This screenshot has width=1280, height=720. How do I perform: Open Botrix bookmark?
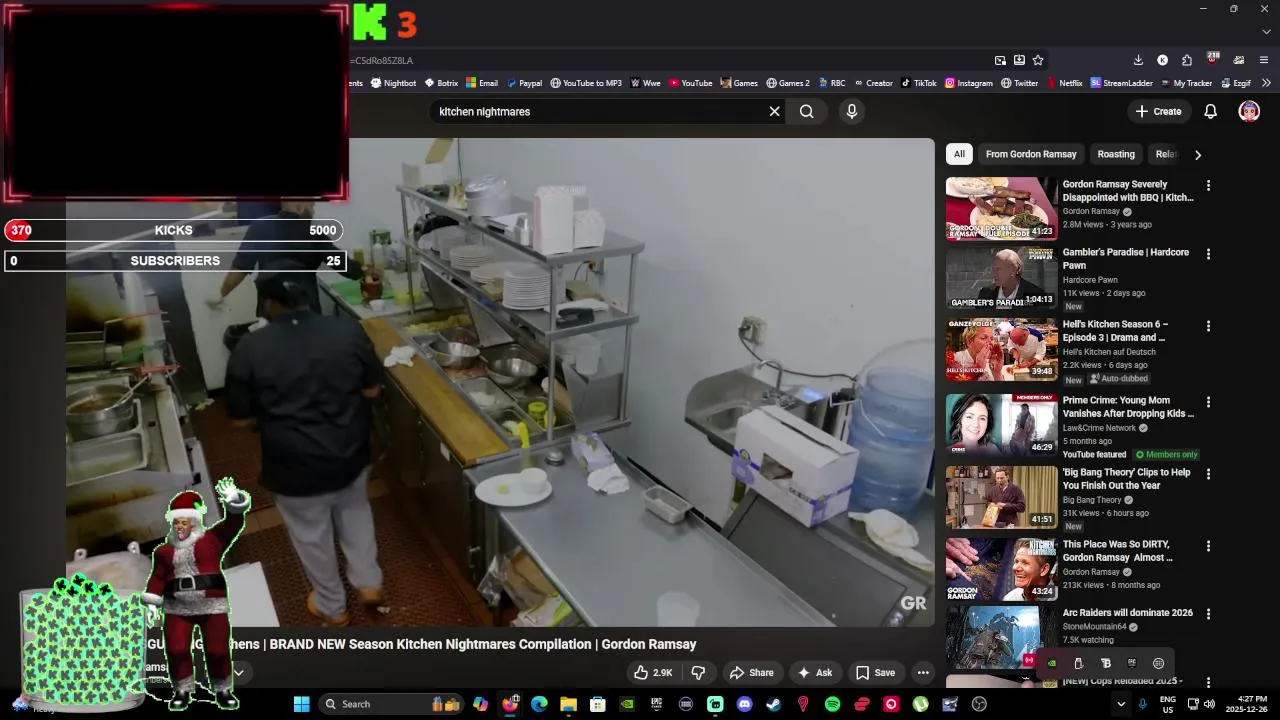point(441,83)
